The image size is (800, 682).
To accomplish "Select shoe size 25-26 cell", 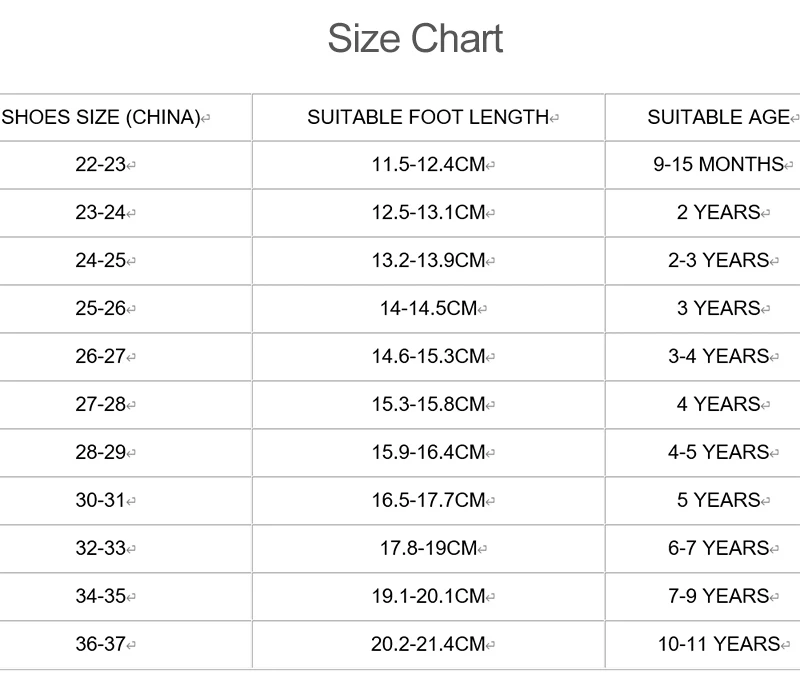I will click(101, 308).
